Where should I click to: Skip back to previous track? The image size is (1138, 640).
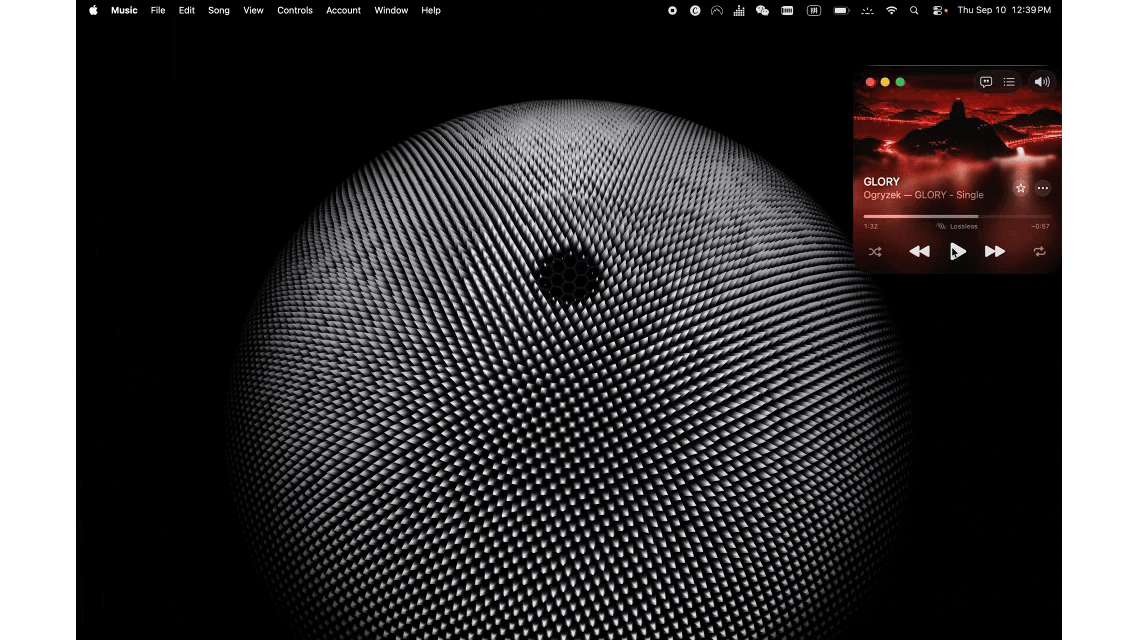pyautogui.click(x=920, y=251)
